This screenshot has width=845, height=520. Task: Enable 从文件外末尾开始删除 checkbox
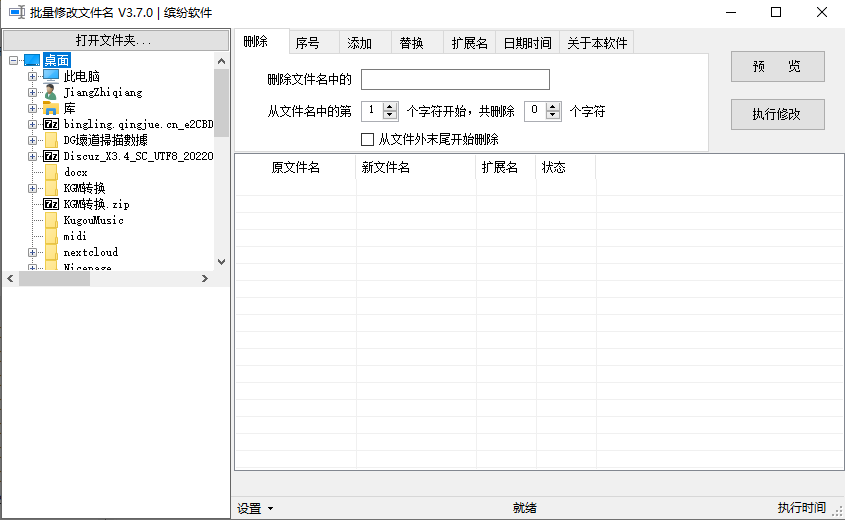point(368,140)
